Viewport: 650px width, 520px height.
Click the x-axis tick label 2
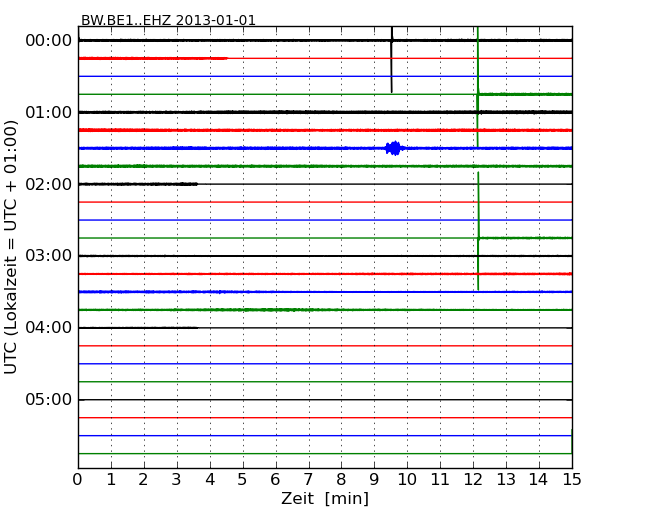coord(143,480)
